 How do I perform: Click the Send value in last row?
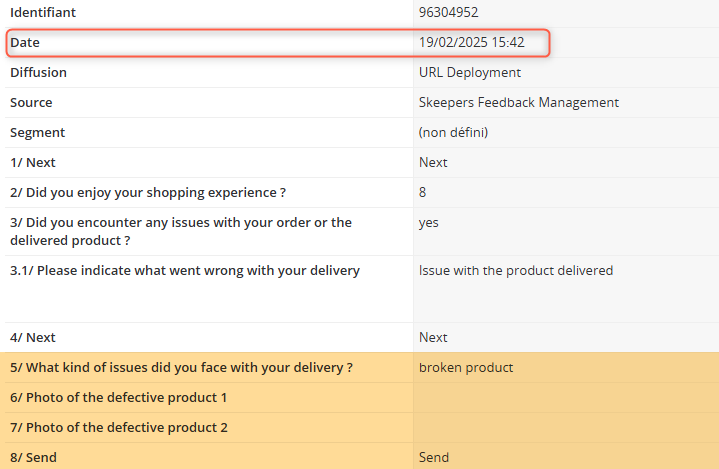[x=434, y=457]
